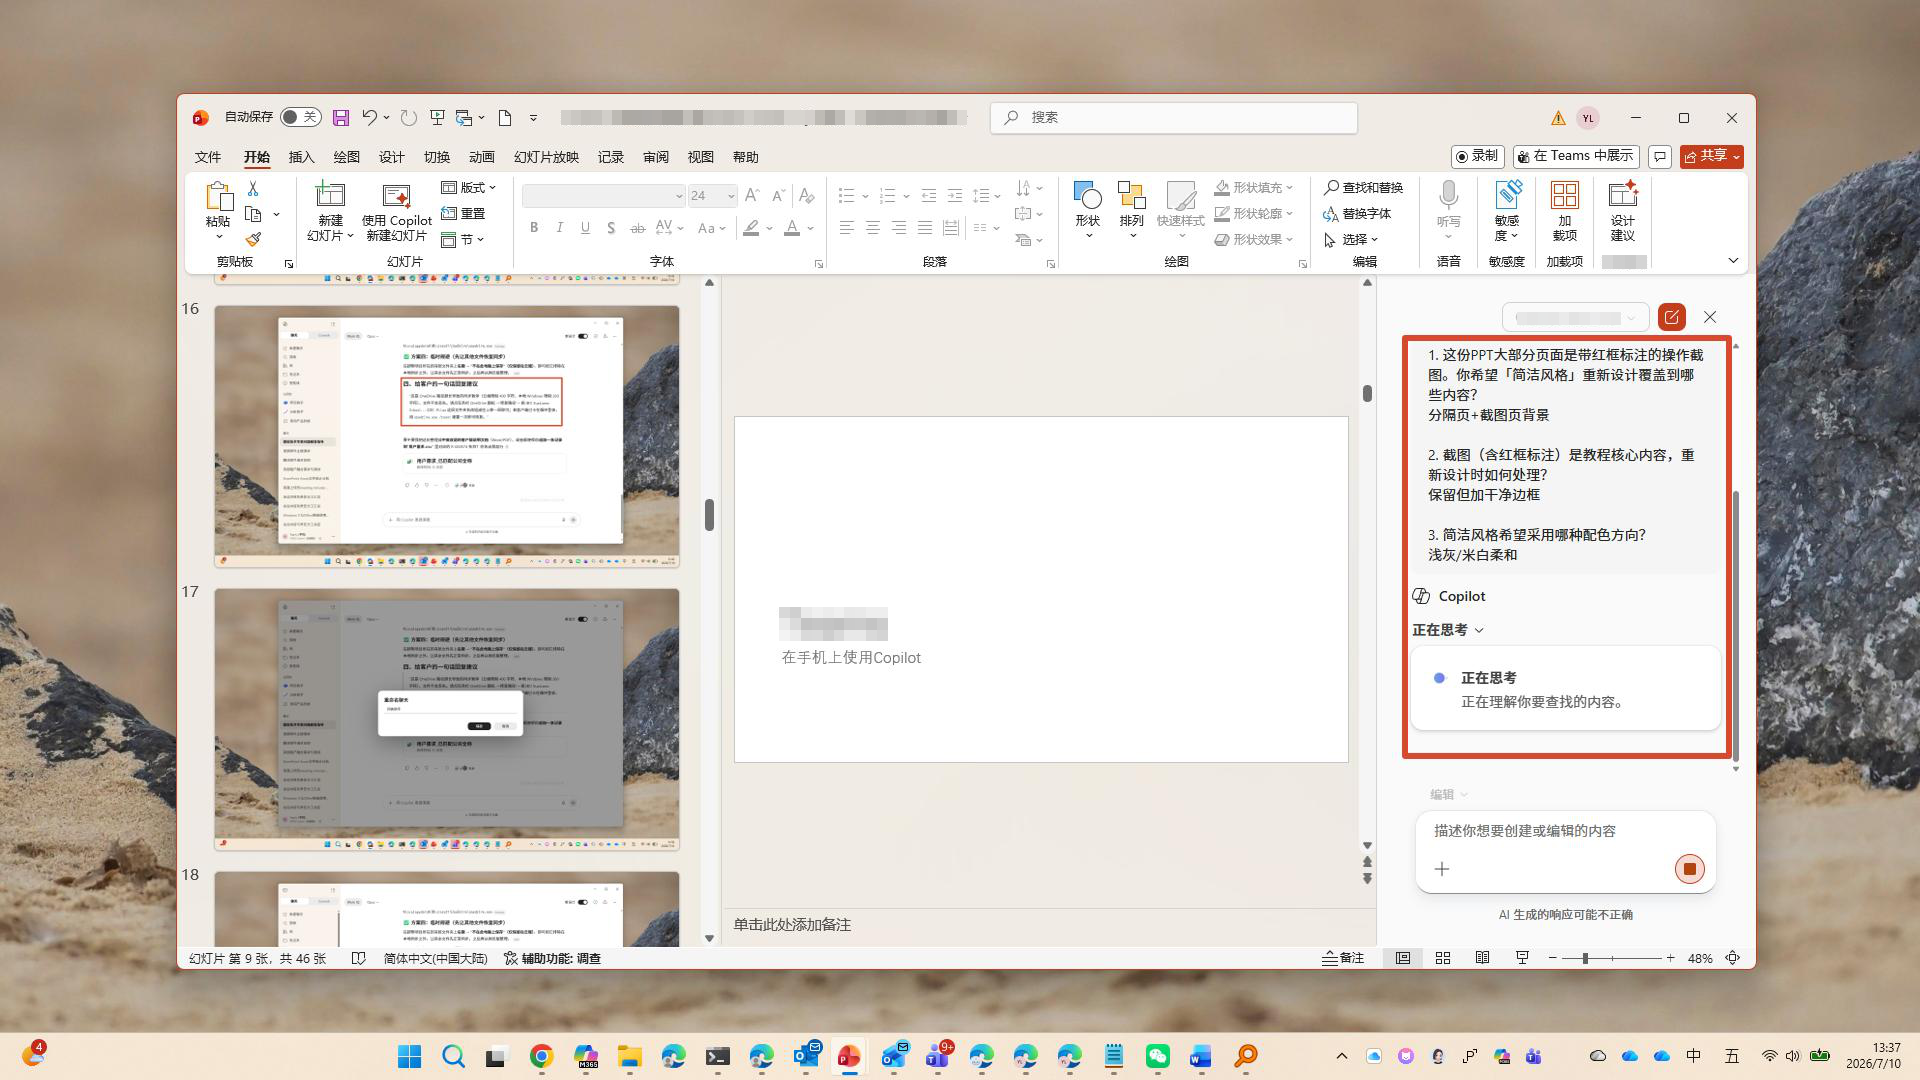Decrease the list indent level
Viewport: 1920px width, 1080px height.
pyautogui.click(x=929, y=196)
